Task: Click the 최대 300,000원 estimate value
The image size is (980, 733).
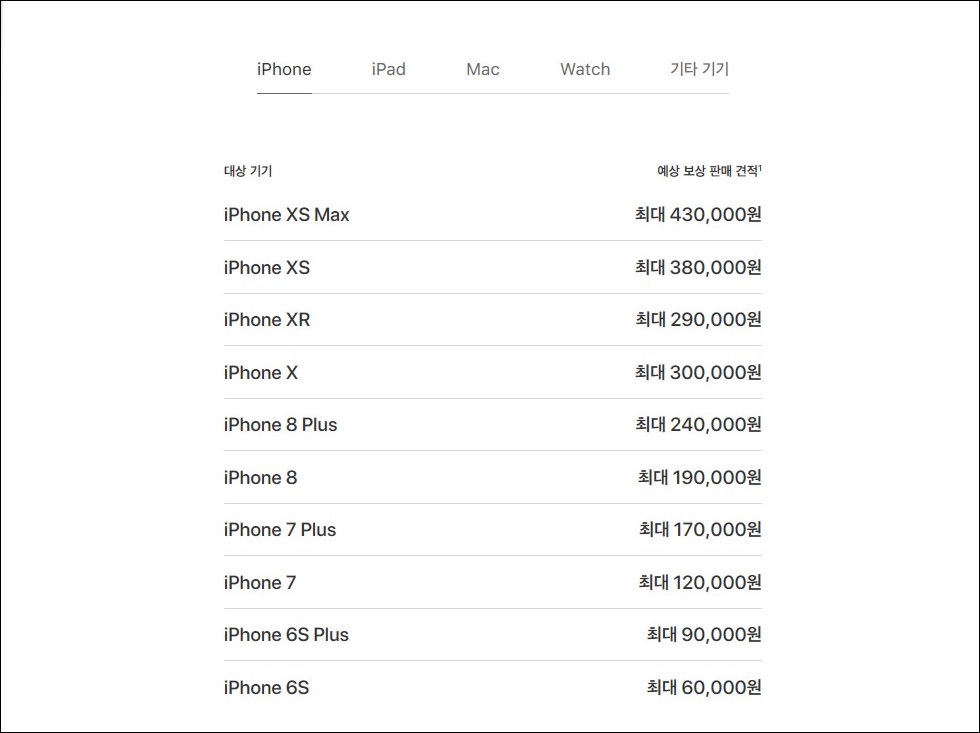Action: pos(698,372)
